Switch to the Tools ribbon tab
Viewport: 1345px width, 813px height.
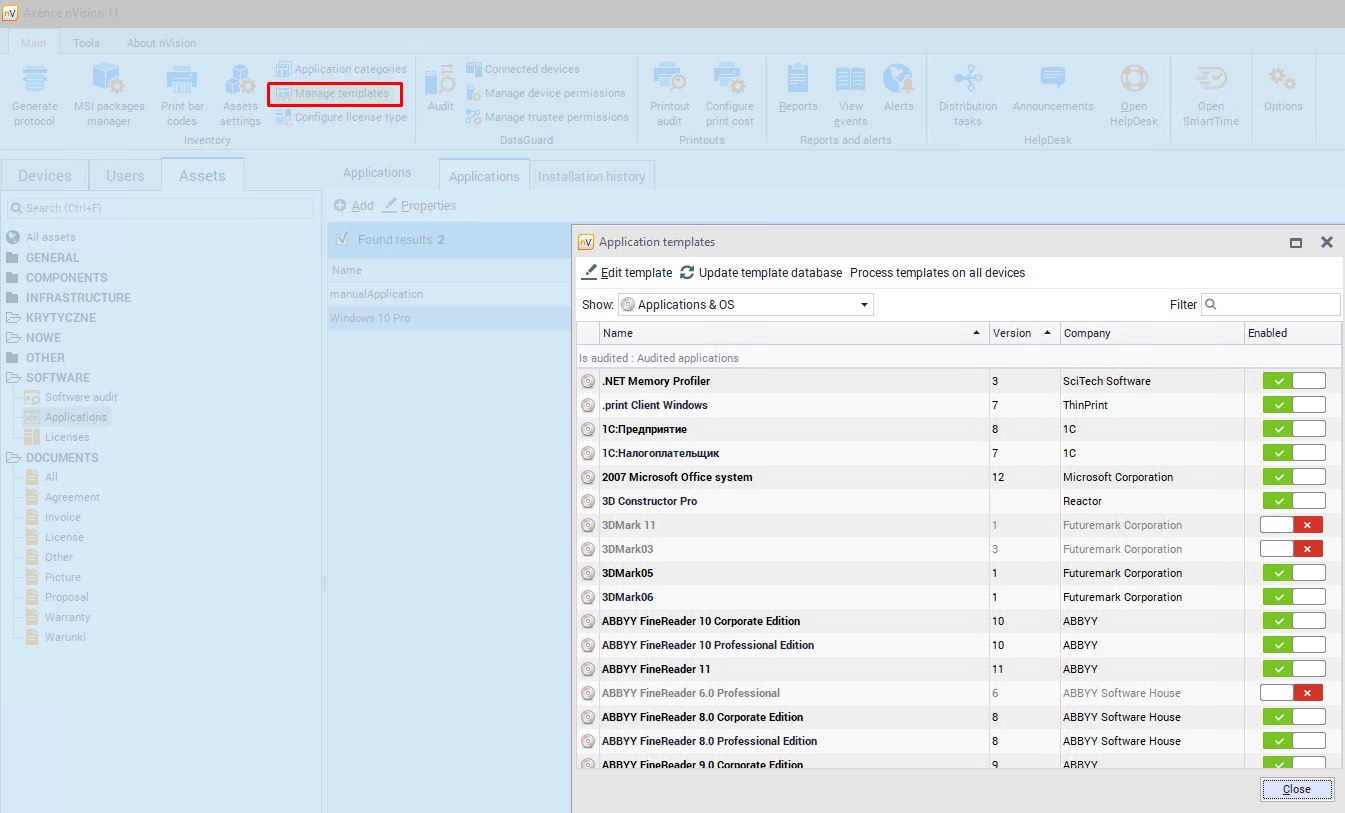86,43
